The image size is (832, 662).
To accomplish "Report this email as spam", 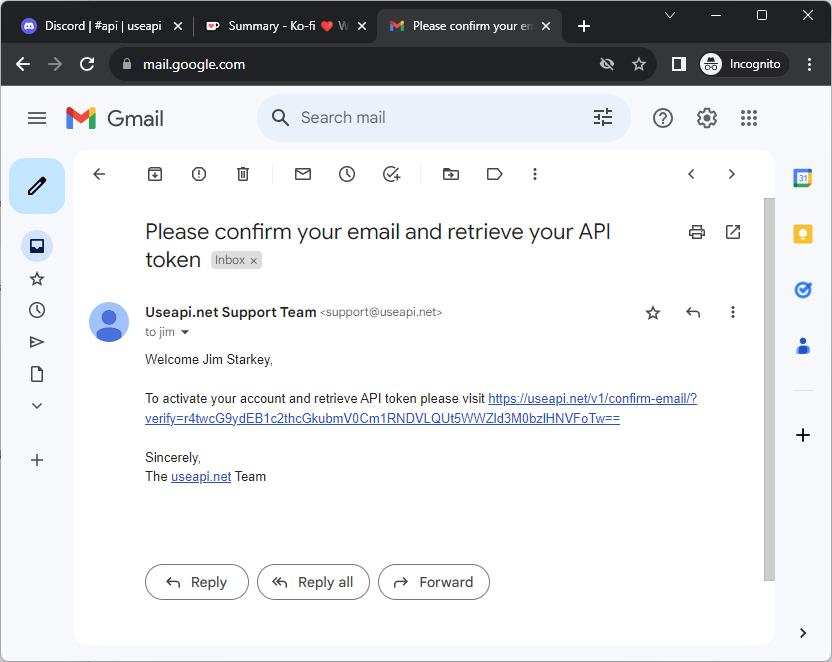I will click(x=199, y=174).
